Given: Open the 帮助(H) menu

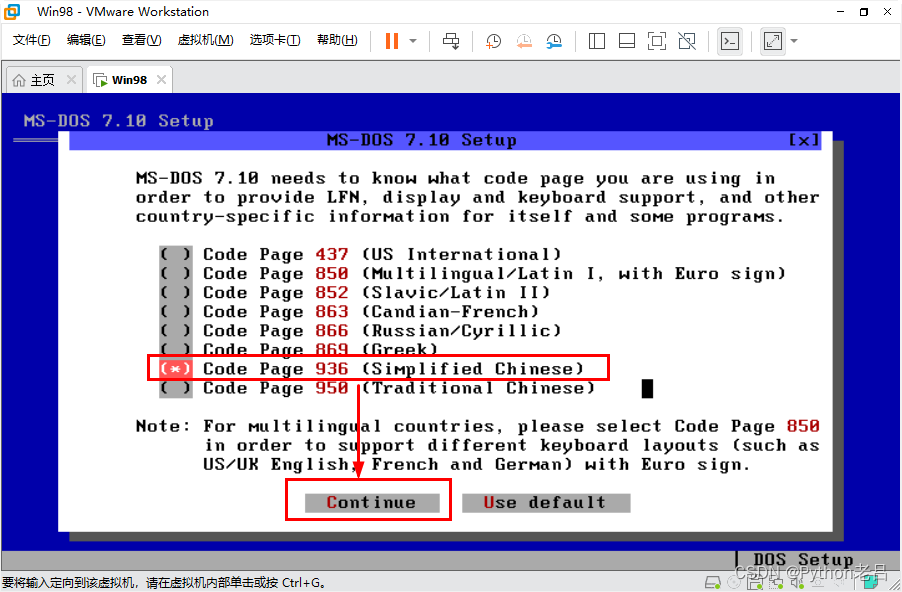Looking at the screenshot, I should pos(337,40).
